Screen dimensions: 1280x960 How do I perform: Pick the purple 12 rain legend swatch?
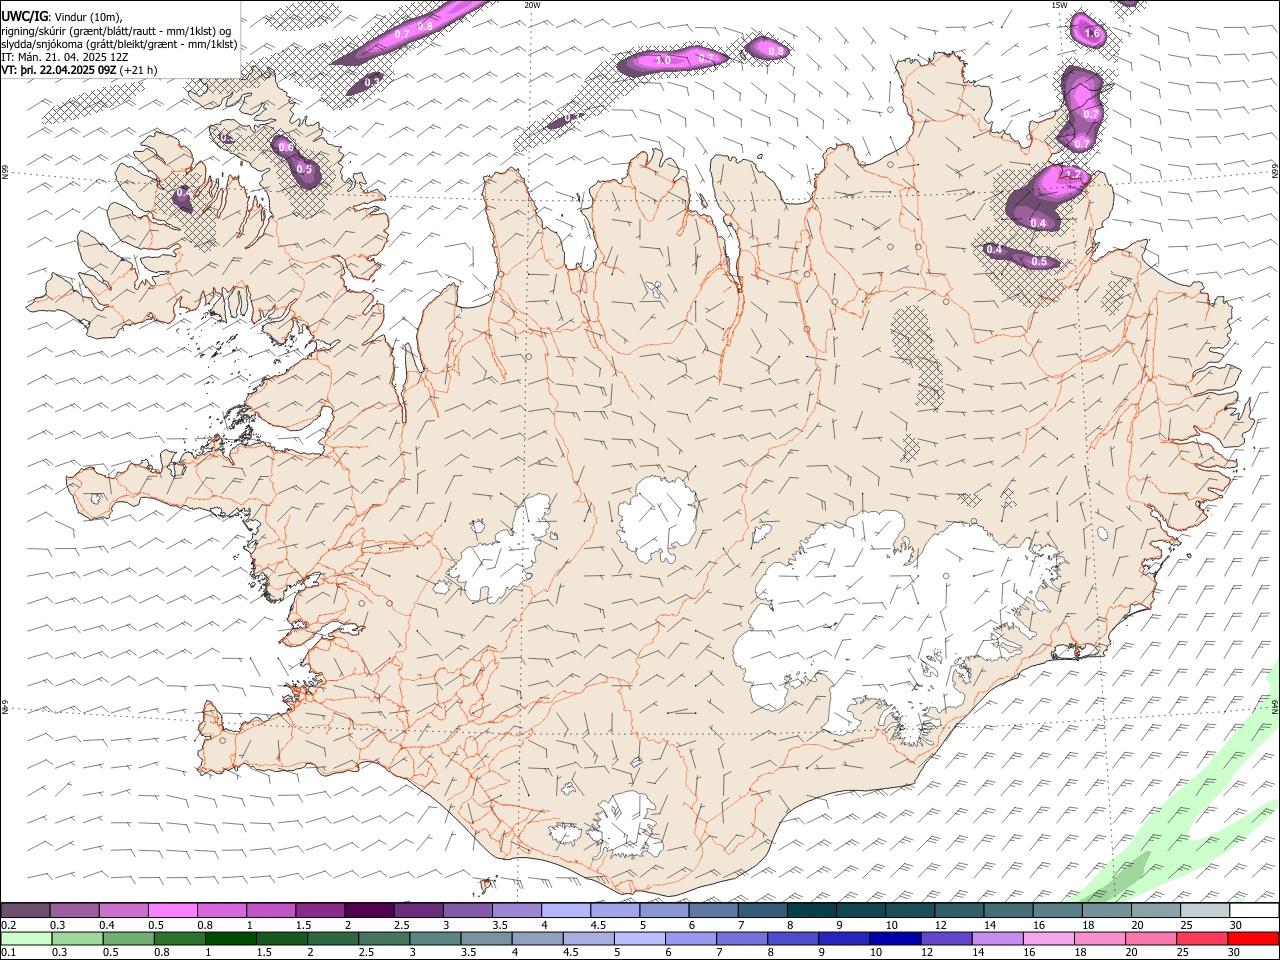pyautogui.click(x=946, y=938)
